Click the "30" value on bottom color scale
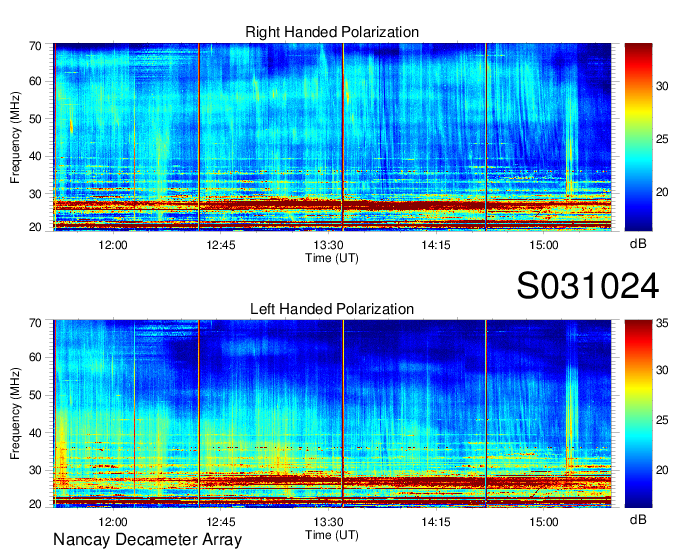This screenshot has width=680, height=552. click(662, 370)
